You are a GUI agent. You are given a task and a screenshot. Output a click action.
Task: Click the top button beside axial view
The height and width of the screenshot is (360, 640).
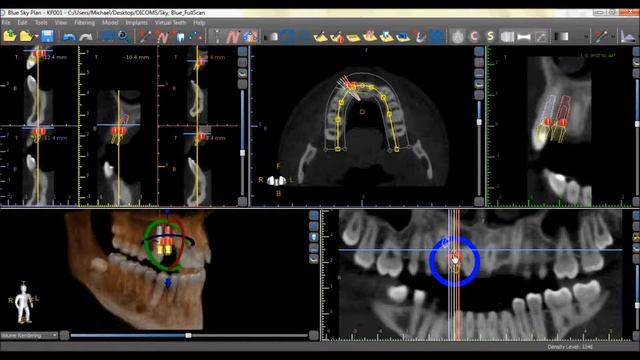point(479,51)
